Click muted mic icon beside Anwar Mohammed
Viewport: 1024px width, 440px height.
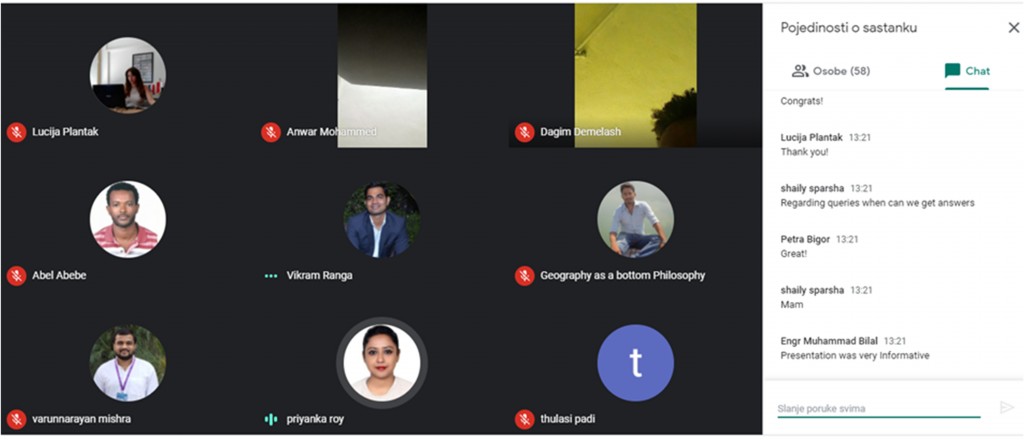pos(270,132)
